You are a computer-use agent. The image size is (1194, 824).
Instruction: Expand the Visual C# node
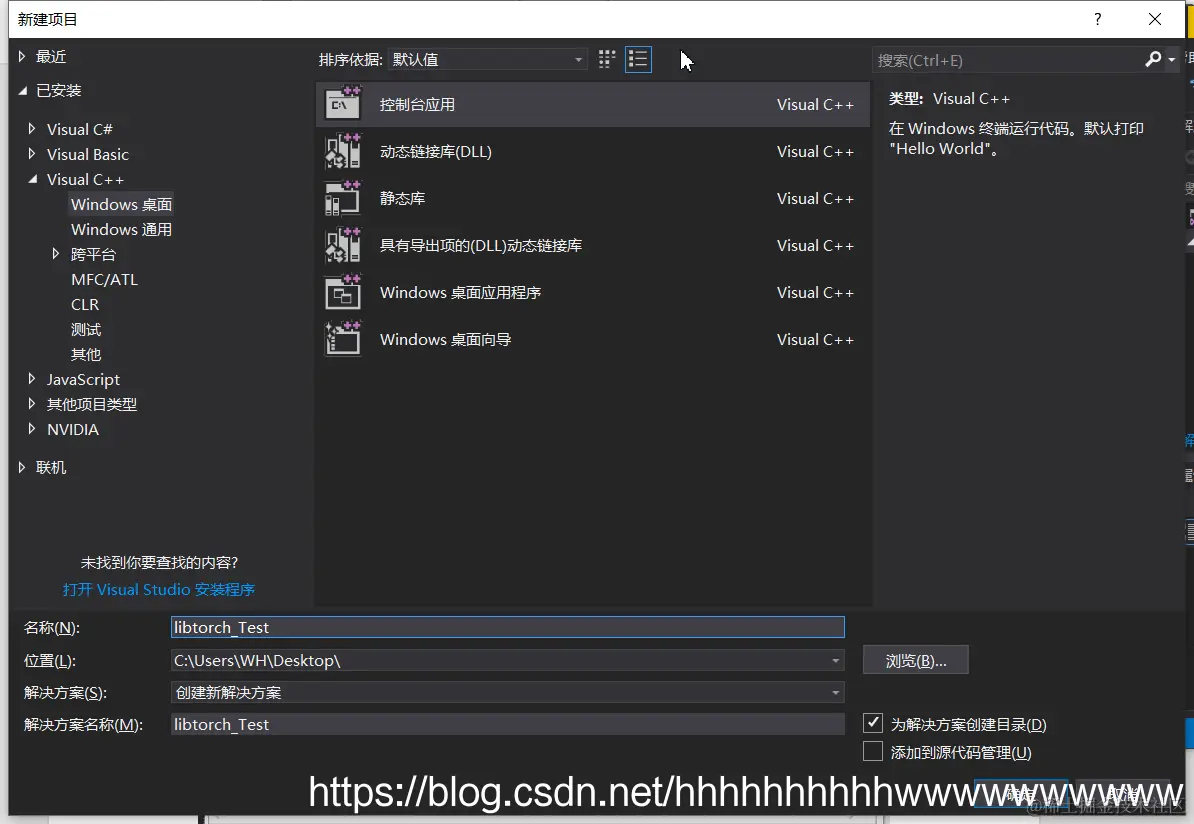[x=31, y=129]
